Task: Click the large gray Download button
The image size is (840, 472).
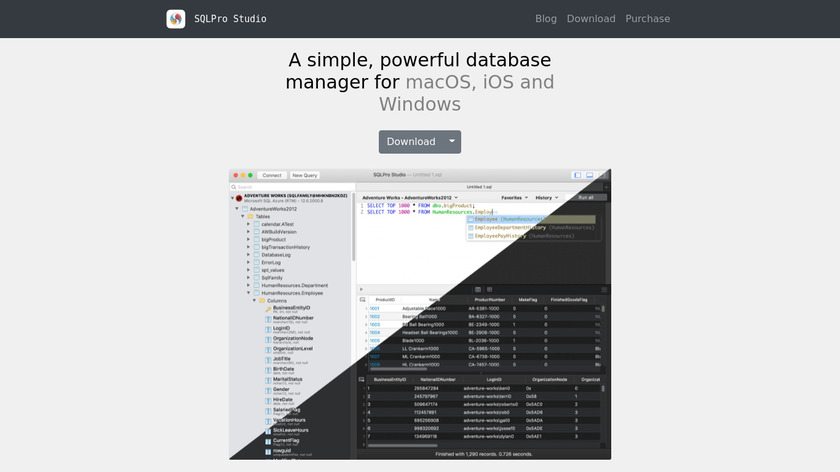Action: [x=411, y=142]
